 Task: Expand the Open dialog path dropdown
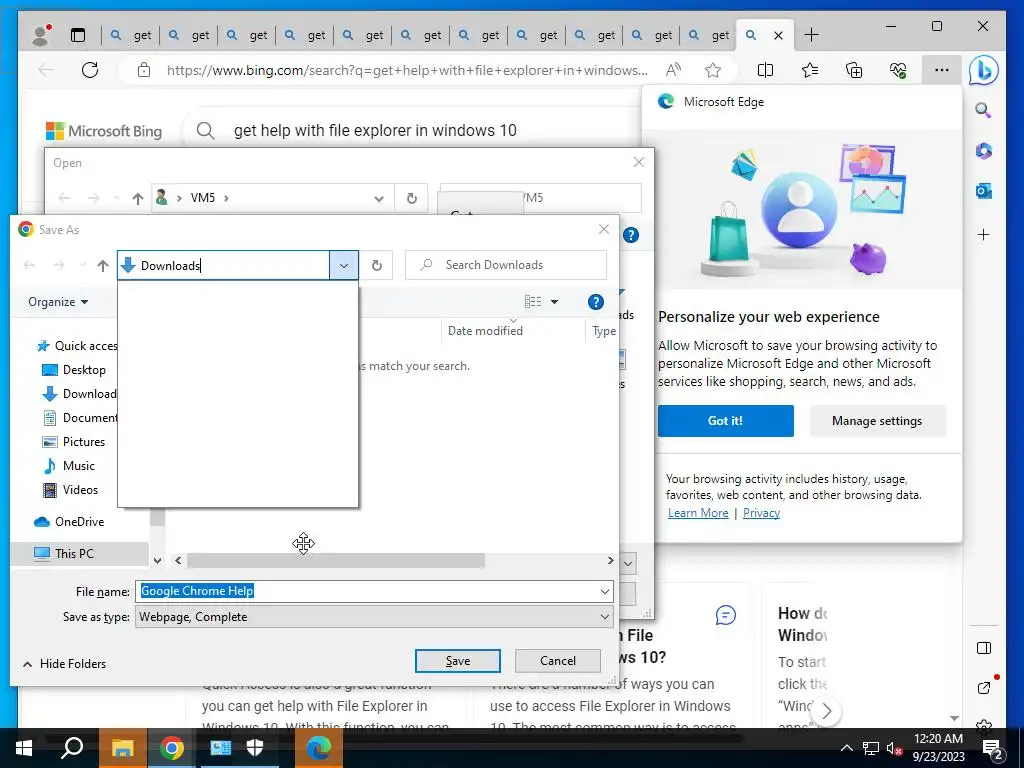(x=379, y=199)
